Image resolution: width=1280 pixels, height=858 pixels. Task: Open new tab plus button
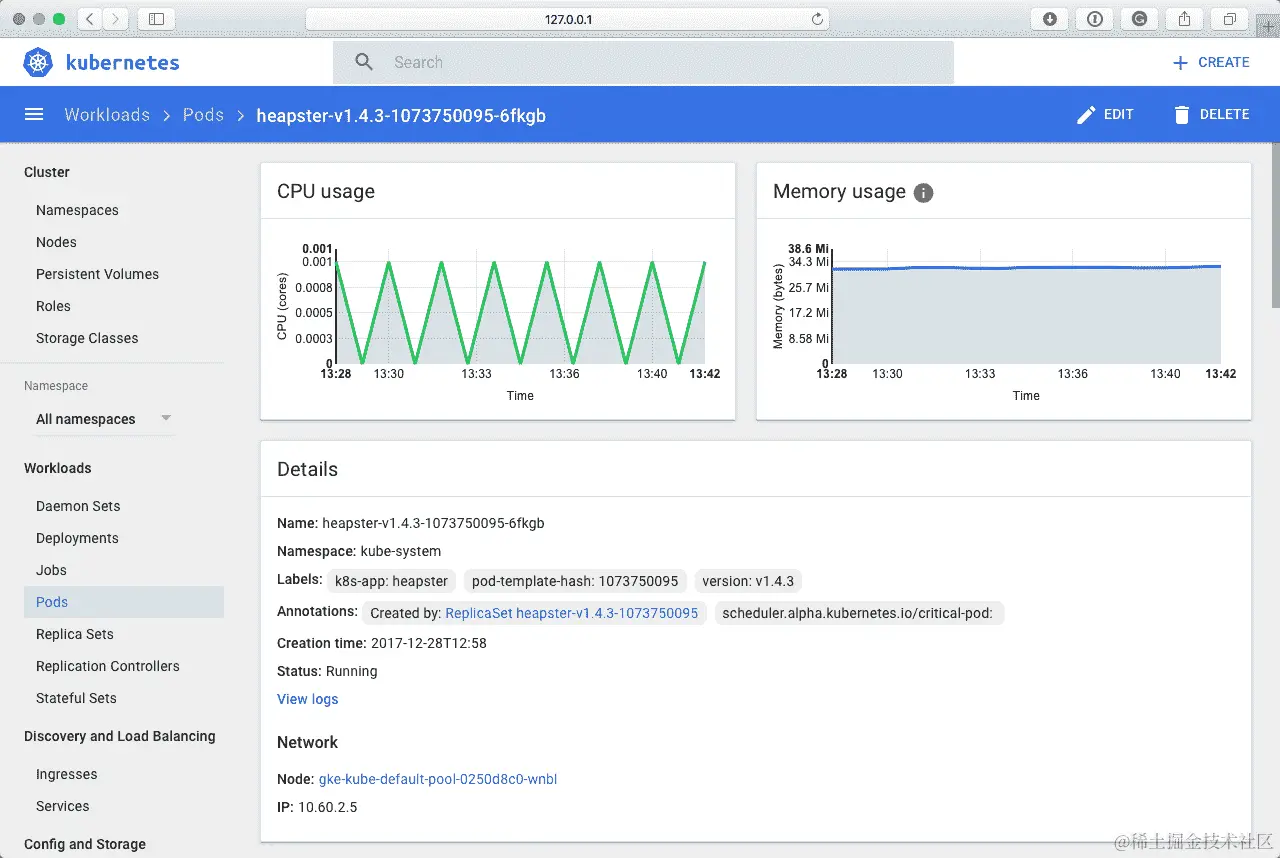pos(1268,26)
